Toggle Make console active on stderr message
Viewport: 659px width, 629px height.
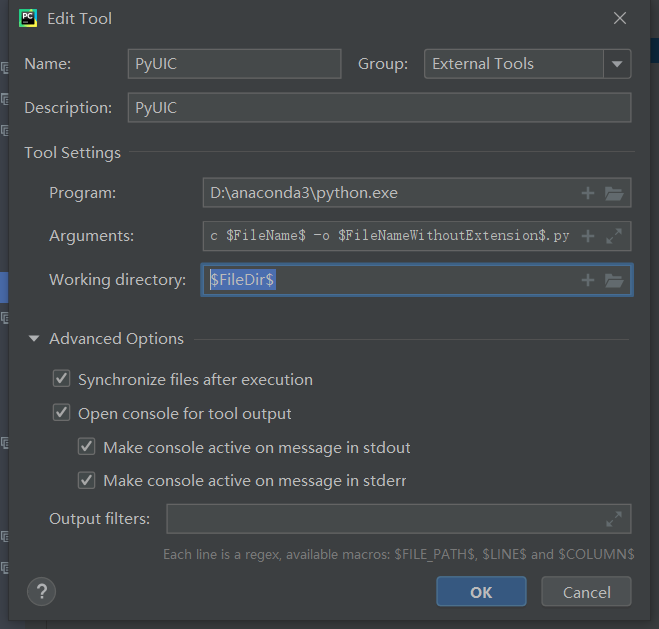point(87,481)
